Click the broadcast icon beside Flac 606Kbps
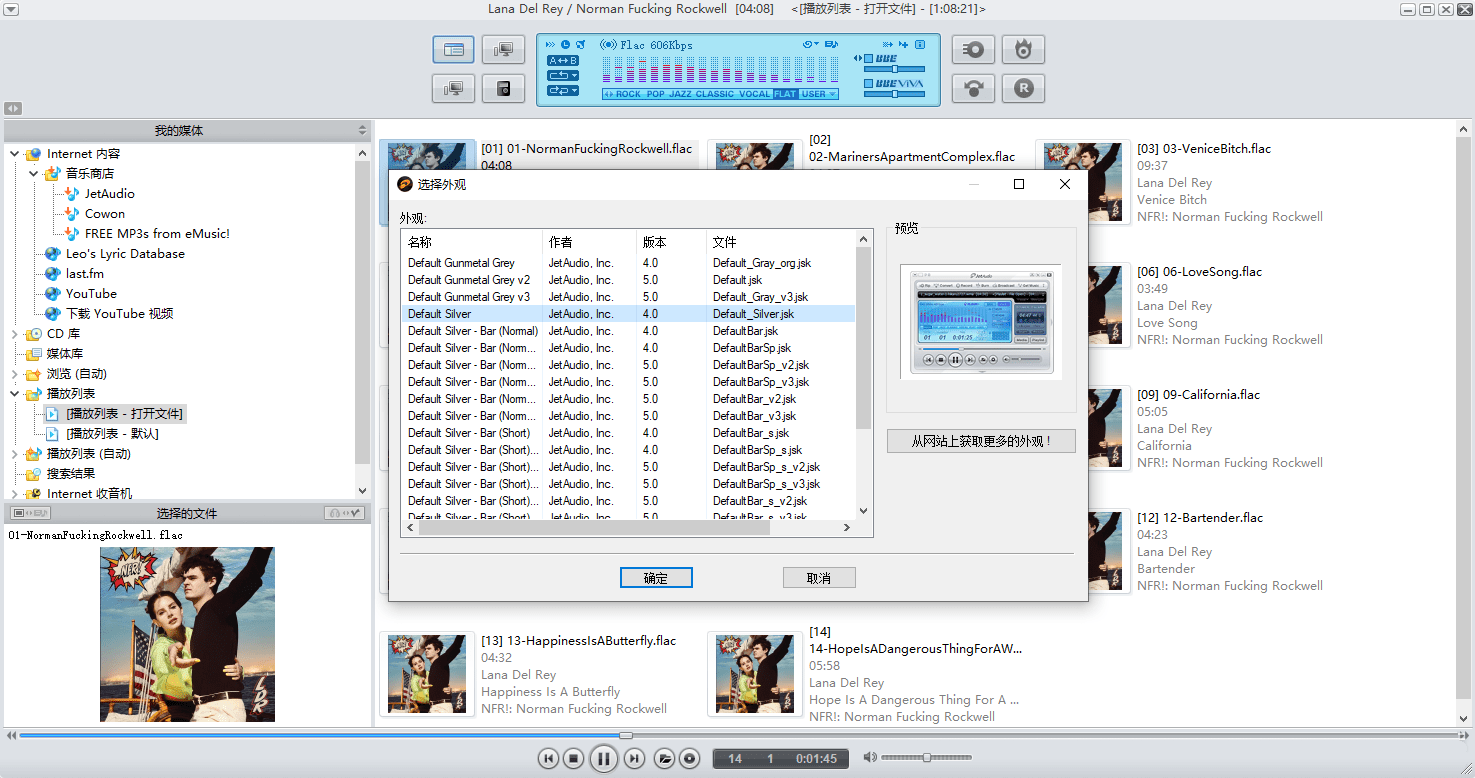This screenshot has width=1475, height=778. 608,44
